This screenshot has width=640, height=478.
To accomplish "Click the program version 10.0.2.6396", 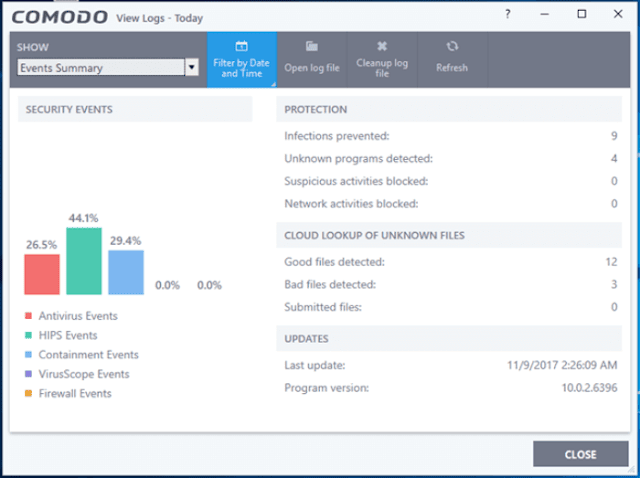I will point(589,387).
